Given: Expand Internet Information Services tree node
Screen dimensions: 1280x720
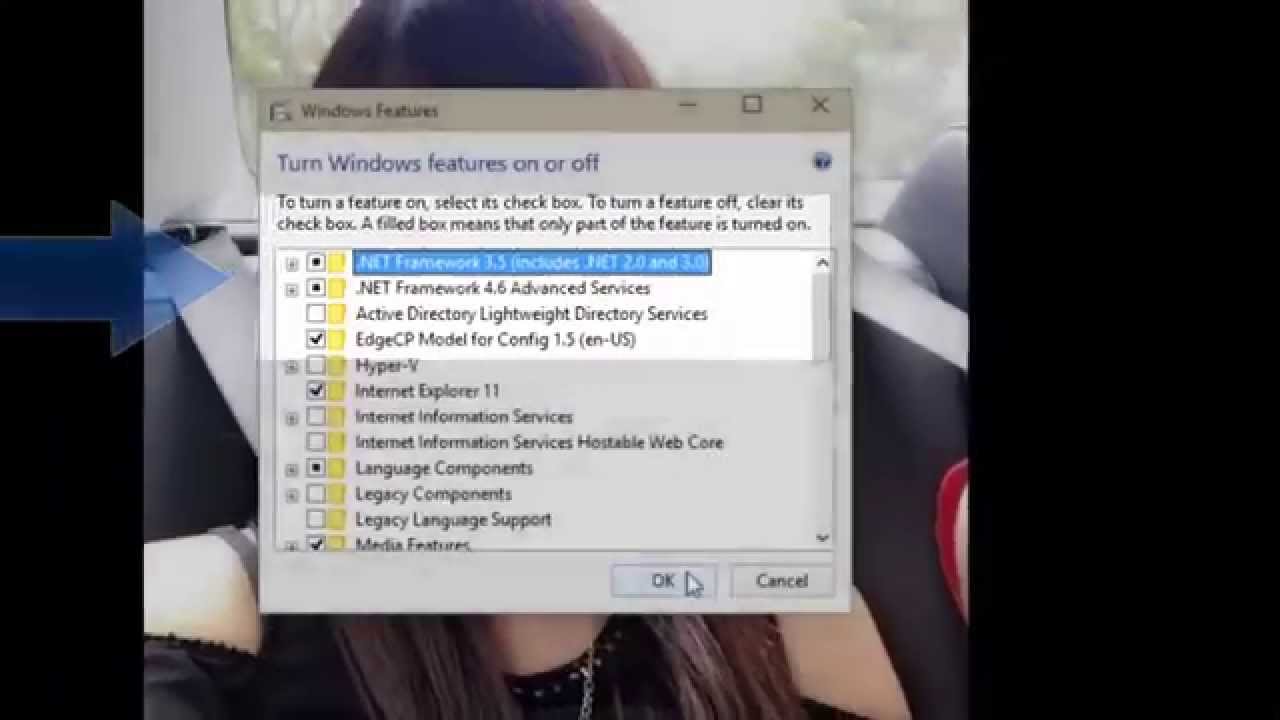Looking at the screenshot, I should pos(292,418).
